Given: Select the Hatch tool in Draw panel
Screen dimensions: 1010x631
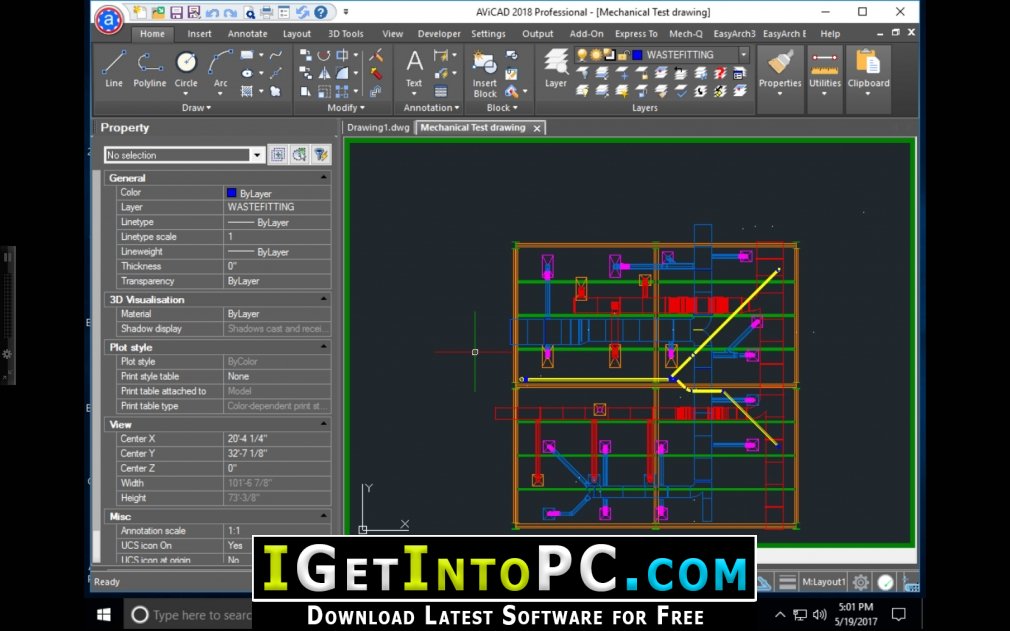Looking at the screenshot, I should pos(247,91).
